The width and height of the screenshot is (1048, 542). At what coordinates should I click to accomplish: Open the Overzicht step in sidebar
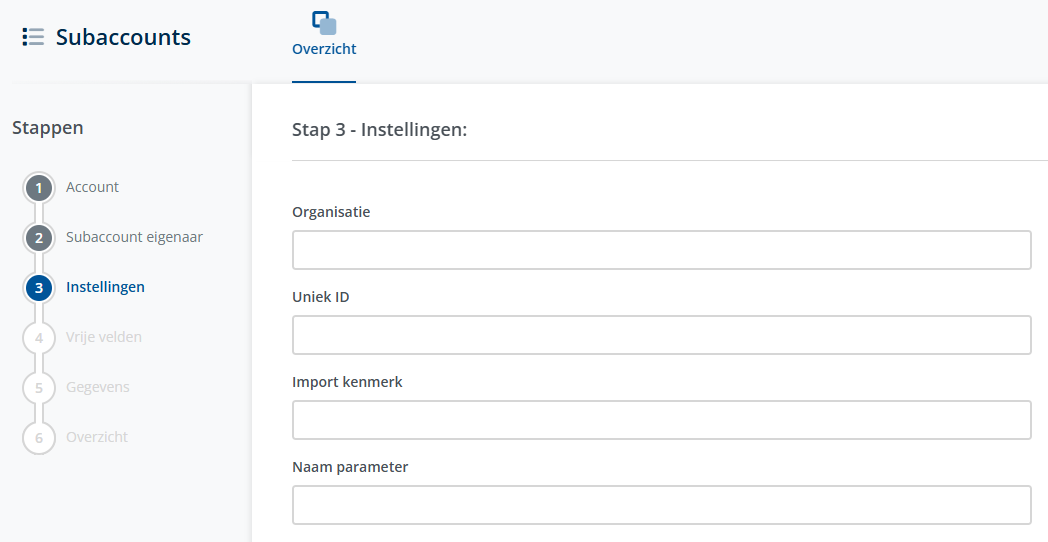click(x=97, y=437)
